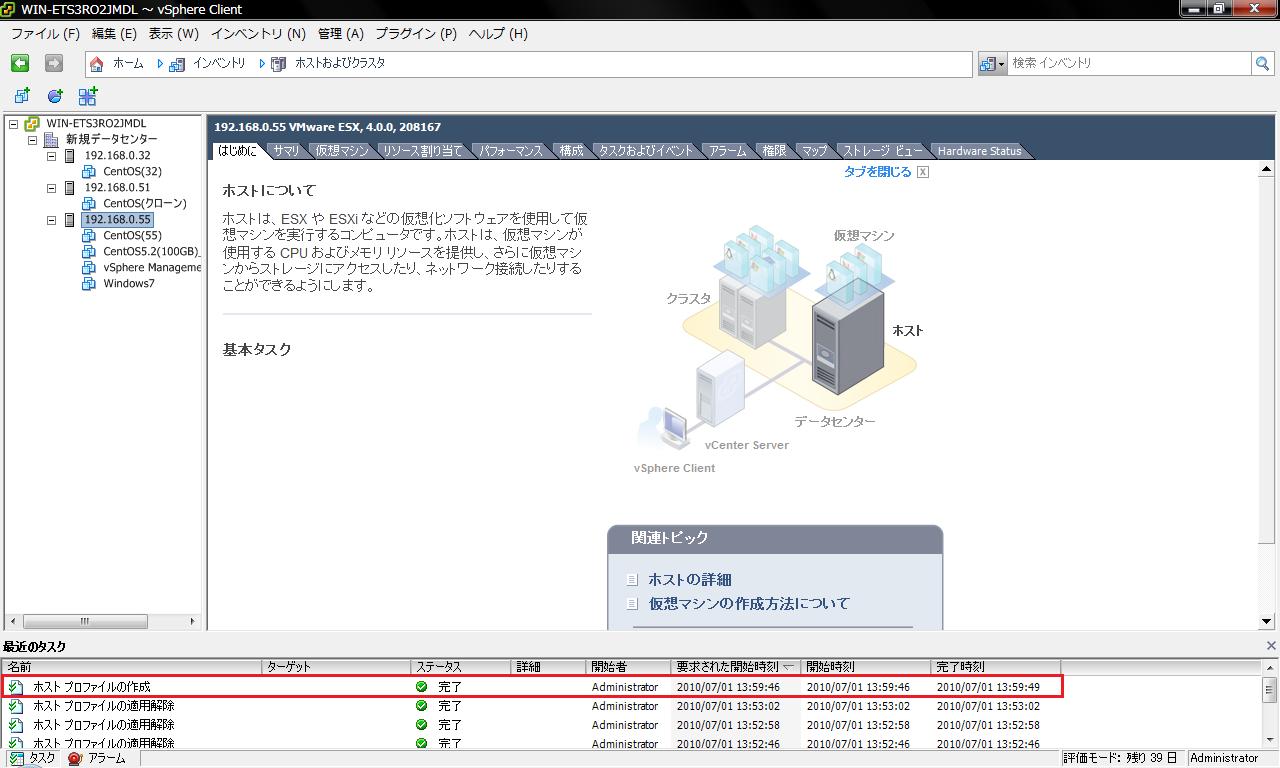The width and height of the screenshot is (1280, 768).
Task: Close the recent tasks panel with X
Action: [1271, 646]
